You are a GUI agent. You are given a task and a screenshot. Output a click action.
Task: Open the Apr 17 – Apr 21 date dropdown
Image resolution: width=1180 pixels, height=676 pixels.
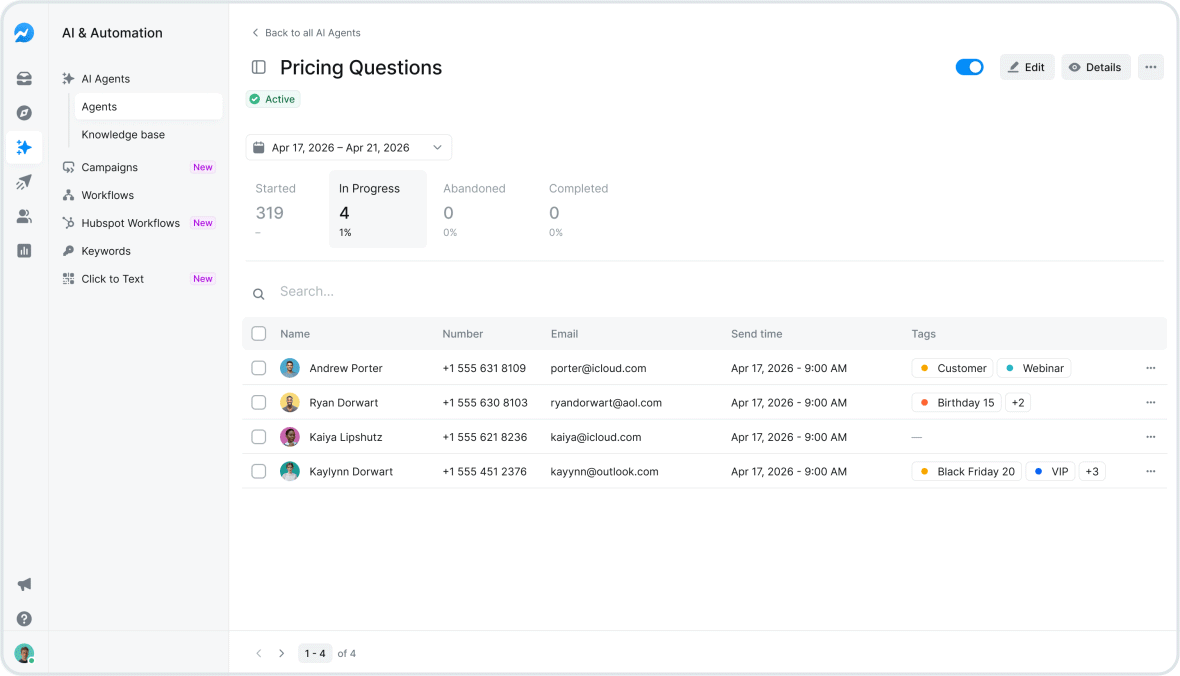[x=348, y=147]
